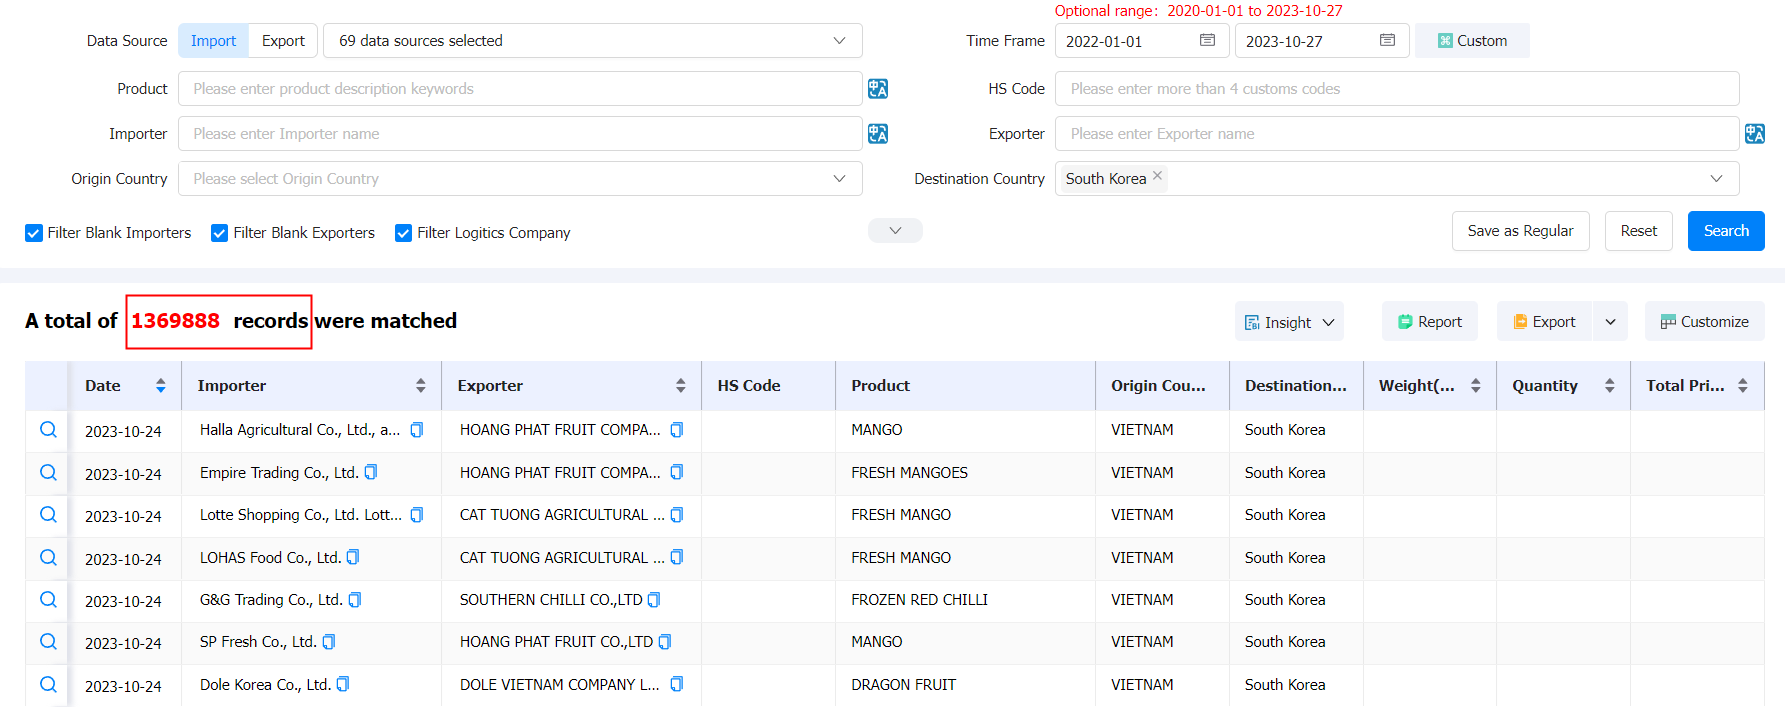Toggle Filter Logitics Company checkbox

pos(404,233)
